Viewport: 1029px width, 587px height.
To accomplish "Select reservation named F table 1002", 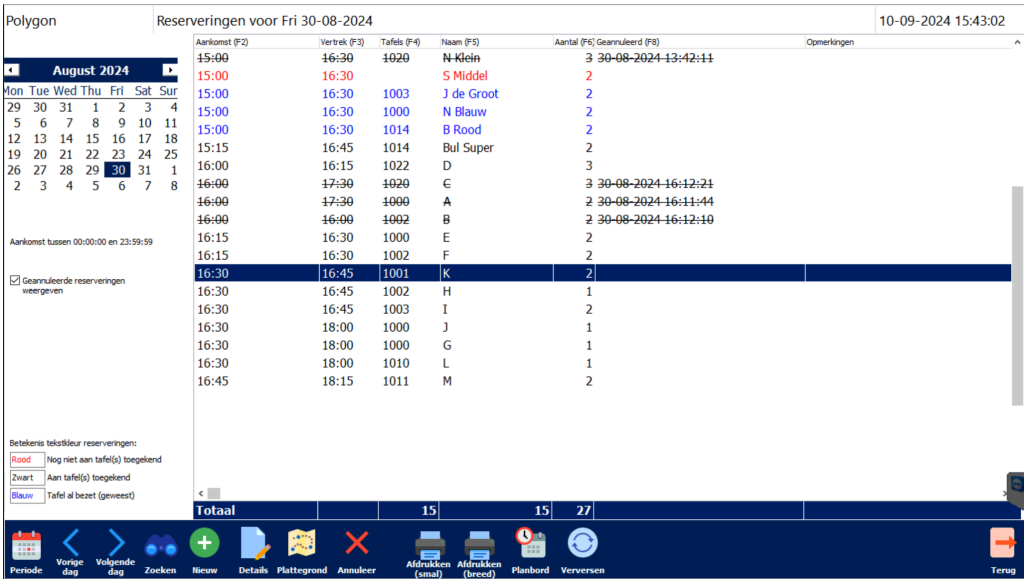I will coord(602,255).
